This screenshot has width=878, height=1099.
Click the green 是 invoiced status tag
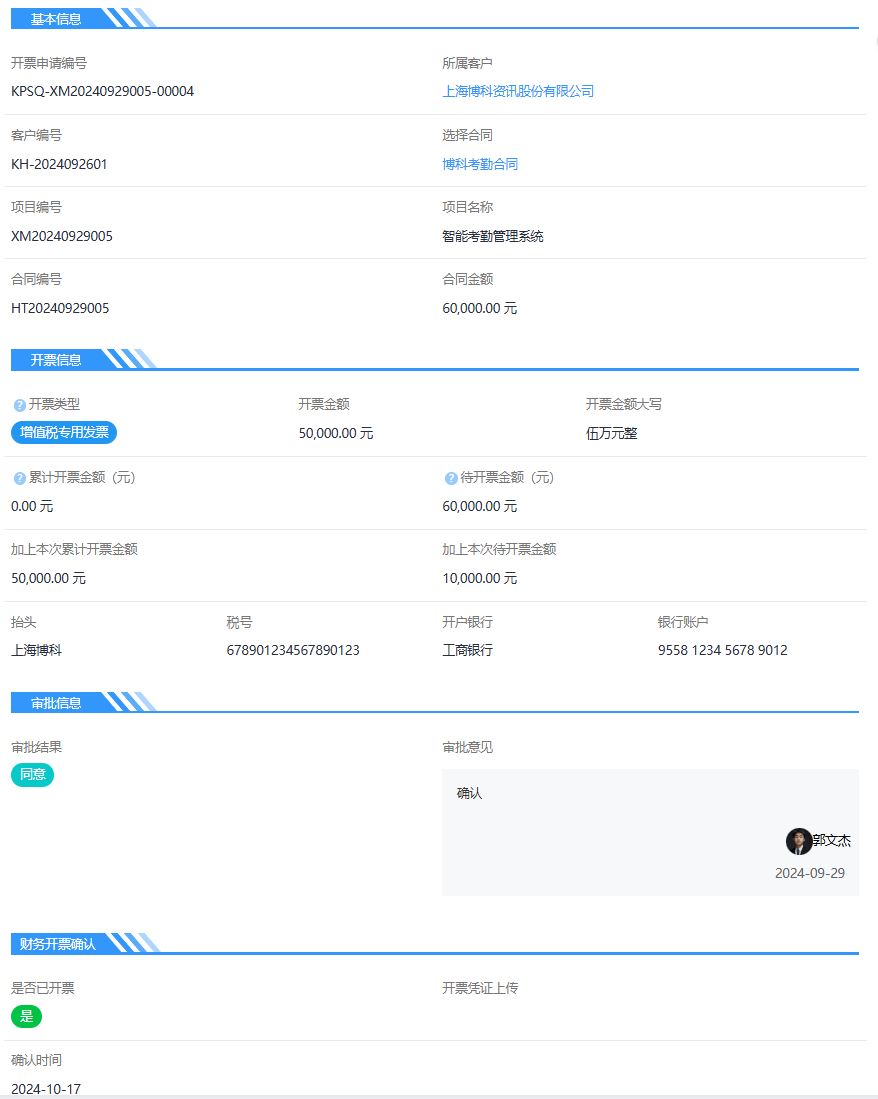pyautogui.click(x=26, y=1016)
